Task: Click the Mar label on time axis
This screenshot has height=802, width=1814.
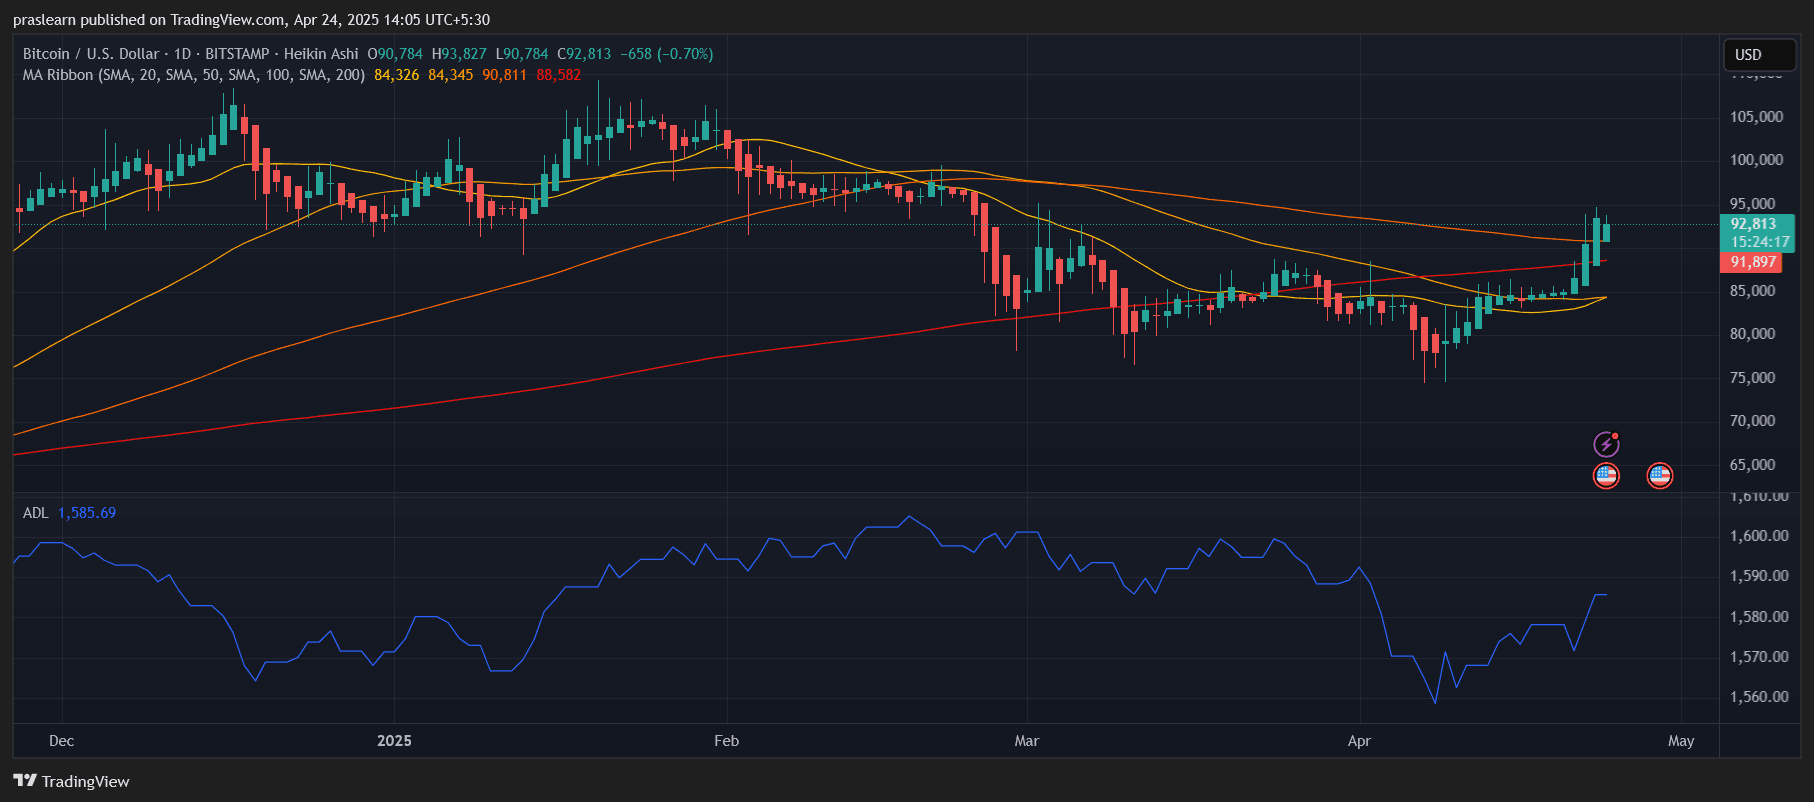Action: (1027, 741)
